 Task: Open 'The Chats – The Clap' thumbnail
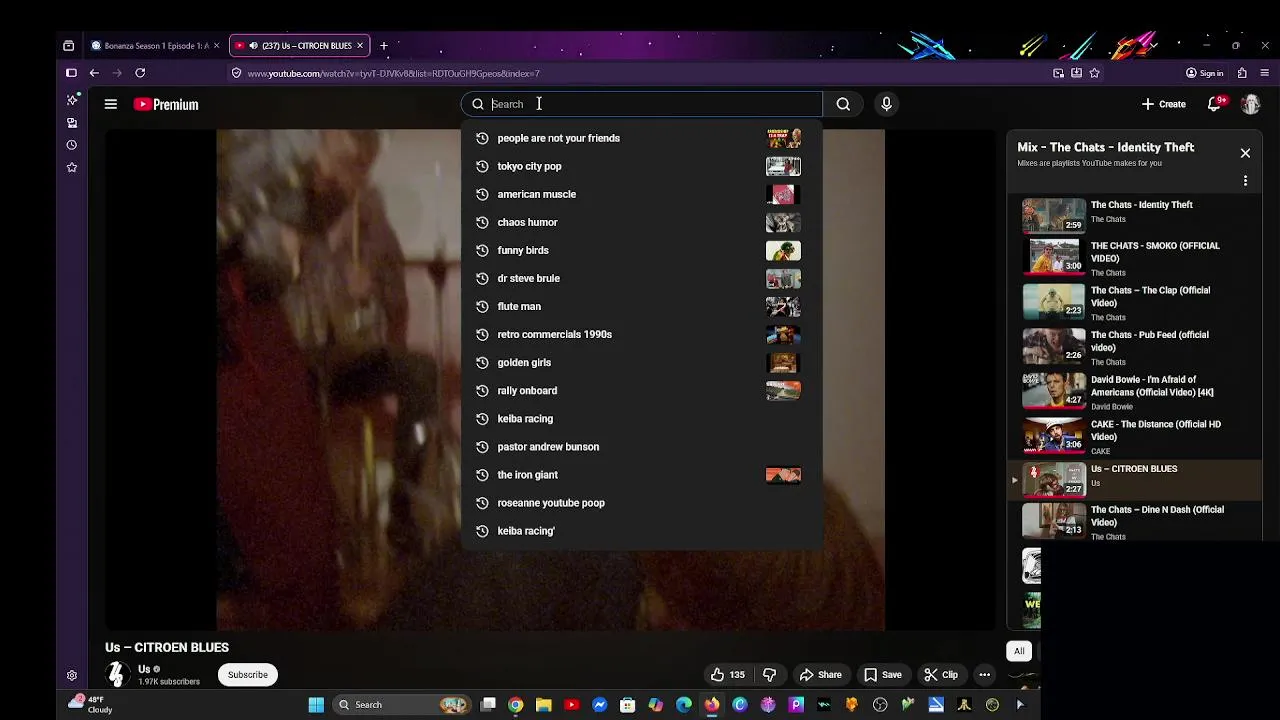1053,301
